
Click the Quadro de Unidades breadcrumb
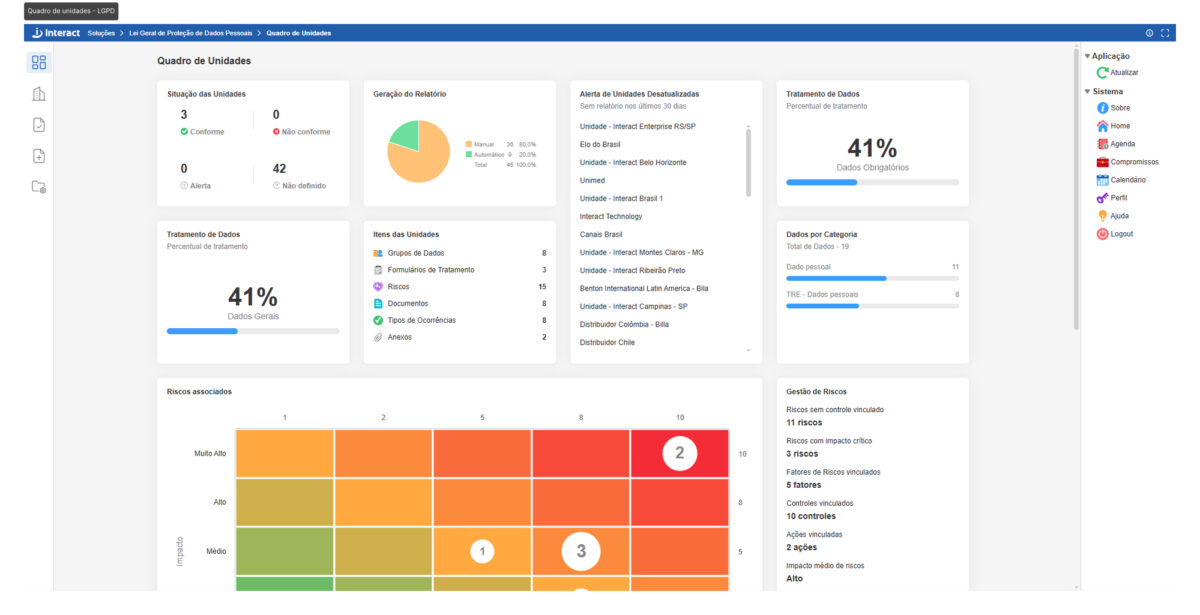pos(298,33)
